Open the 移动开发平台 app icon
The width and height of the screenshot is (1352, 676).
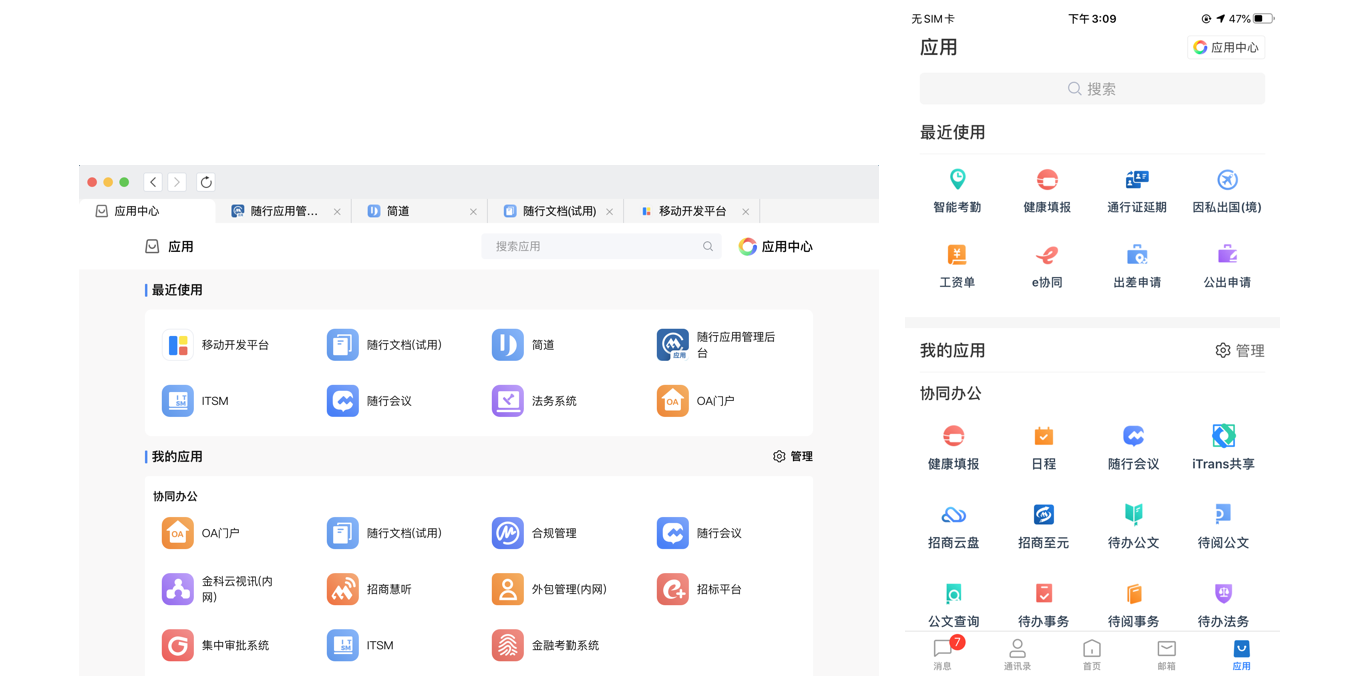[x=178, y=345]
